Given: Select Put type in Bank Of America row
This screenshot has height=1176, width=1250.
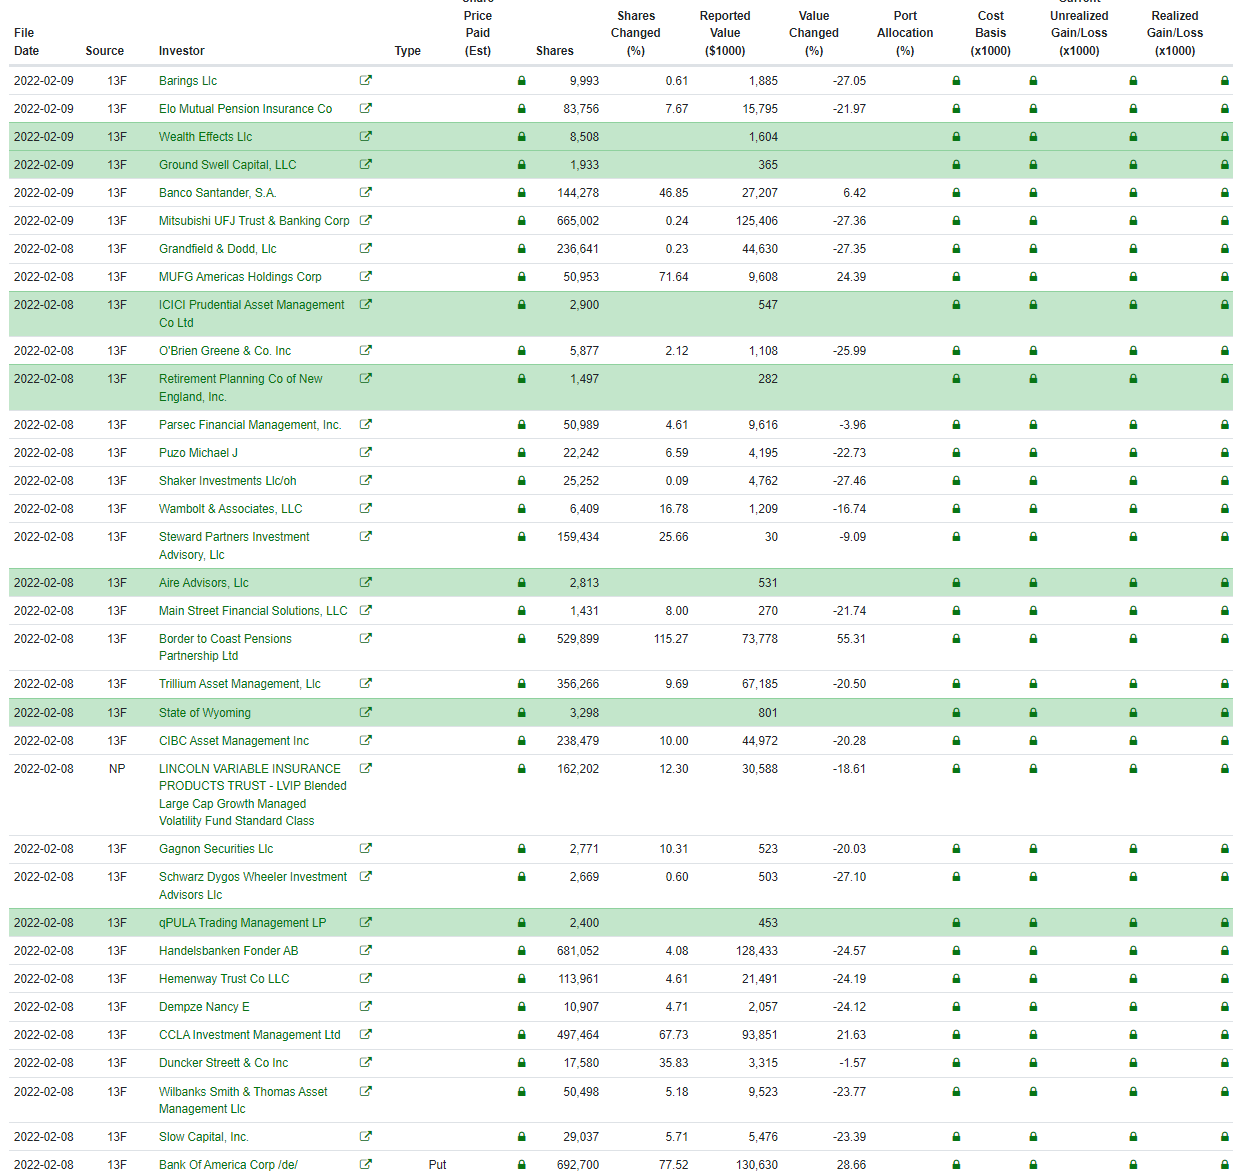Looking at the screenshot, I should 437,1165.
